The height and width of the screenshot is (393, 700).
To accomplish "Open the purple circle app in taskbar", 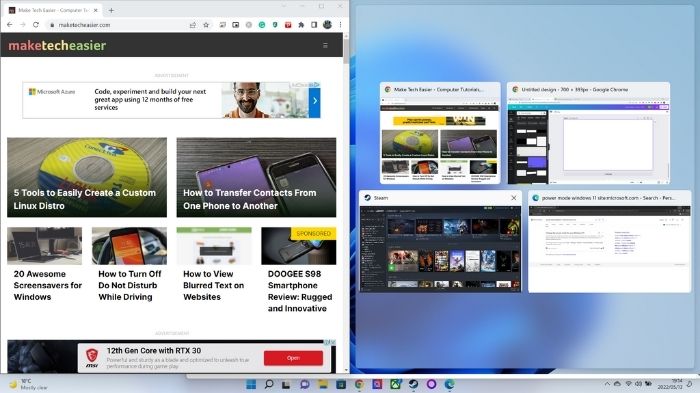I will coord(431,384).
